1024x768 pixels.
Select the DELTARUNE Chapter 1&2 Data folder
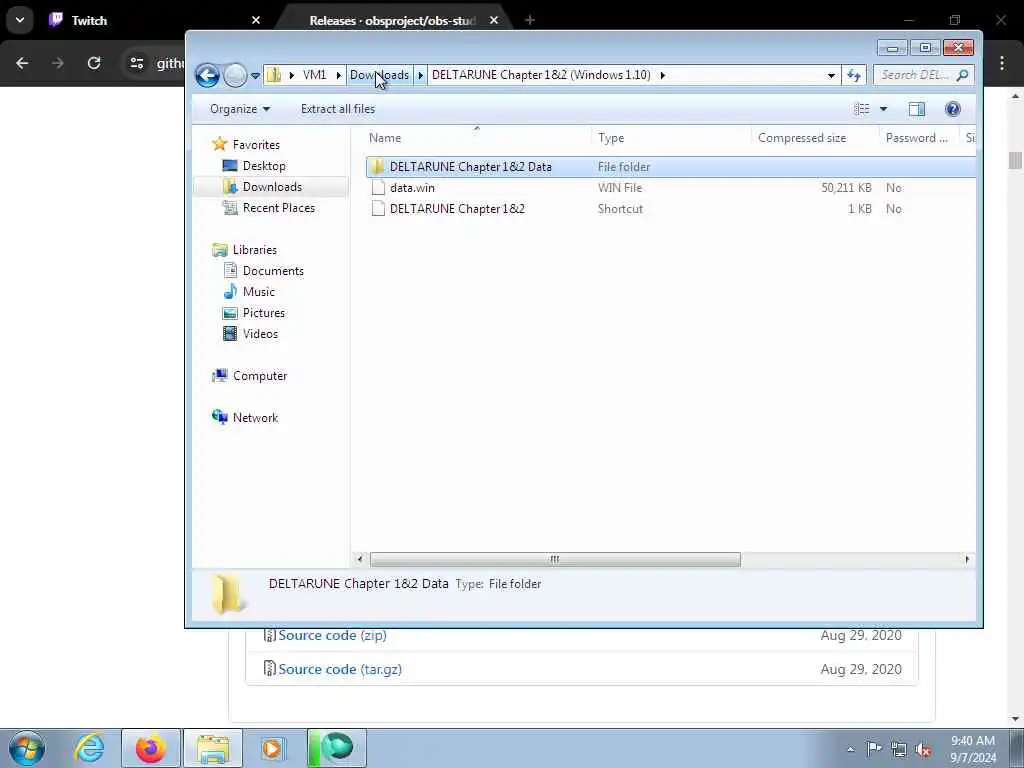point(470,167)
